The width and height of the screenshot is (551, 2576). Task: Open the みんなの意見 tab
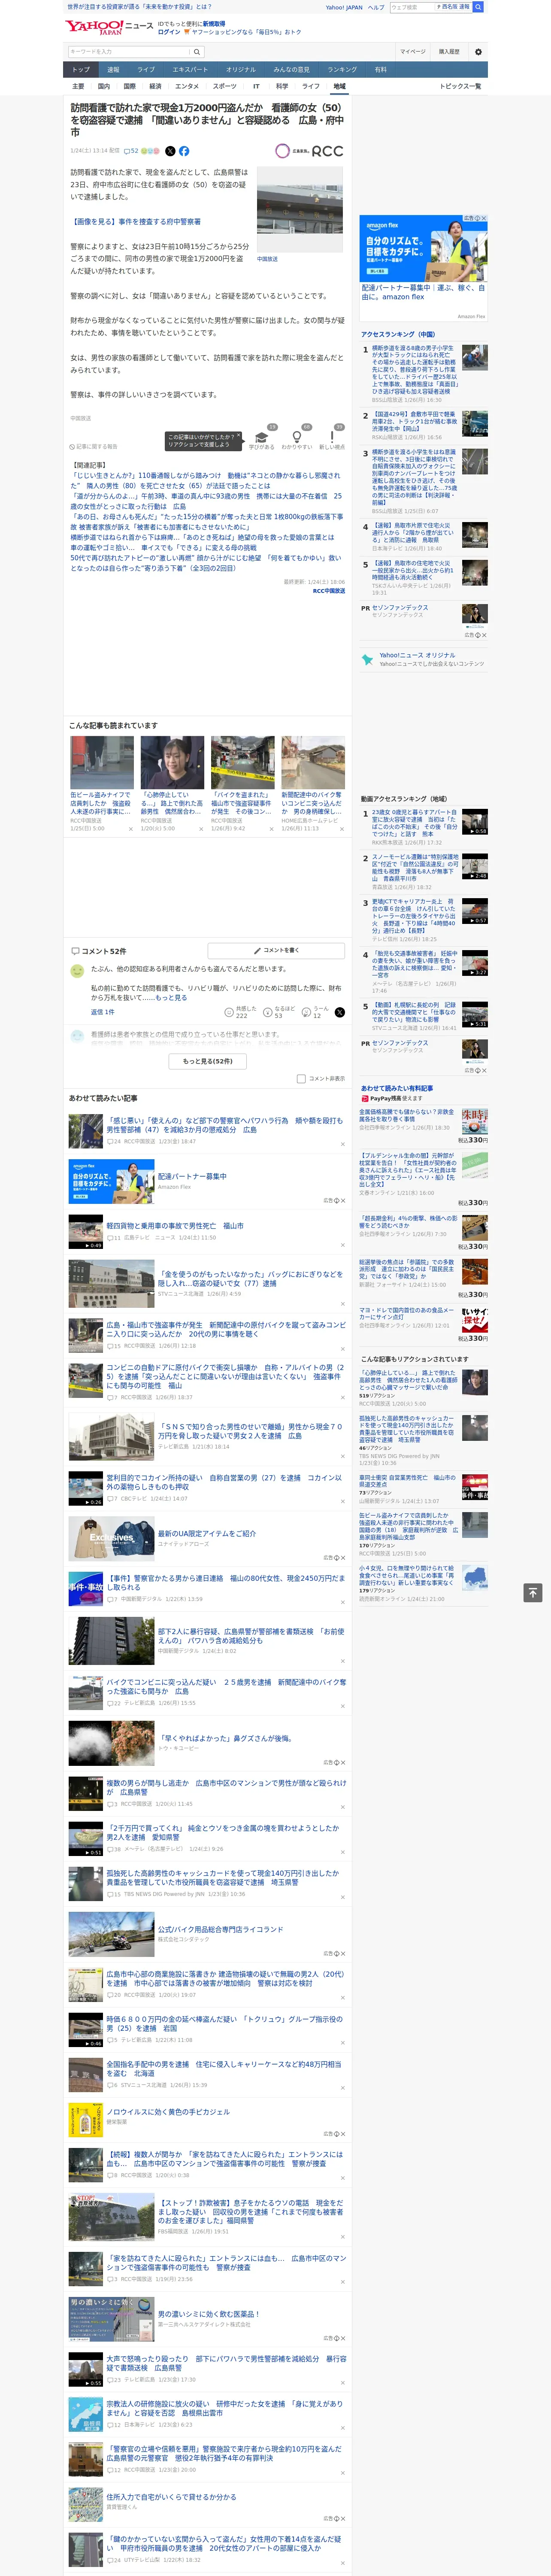(x=291, y=70)
